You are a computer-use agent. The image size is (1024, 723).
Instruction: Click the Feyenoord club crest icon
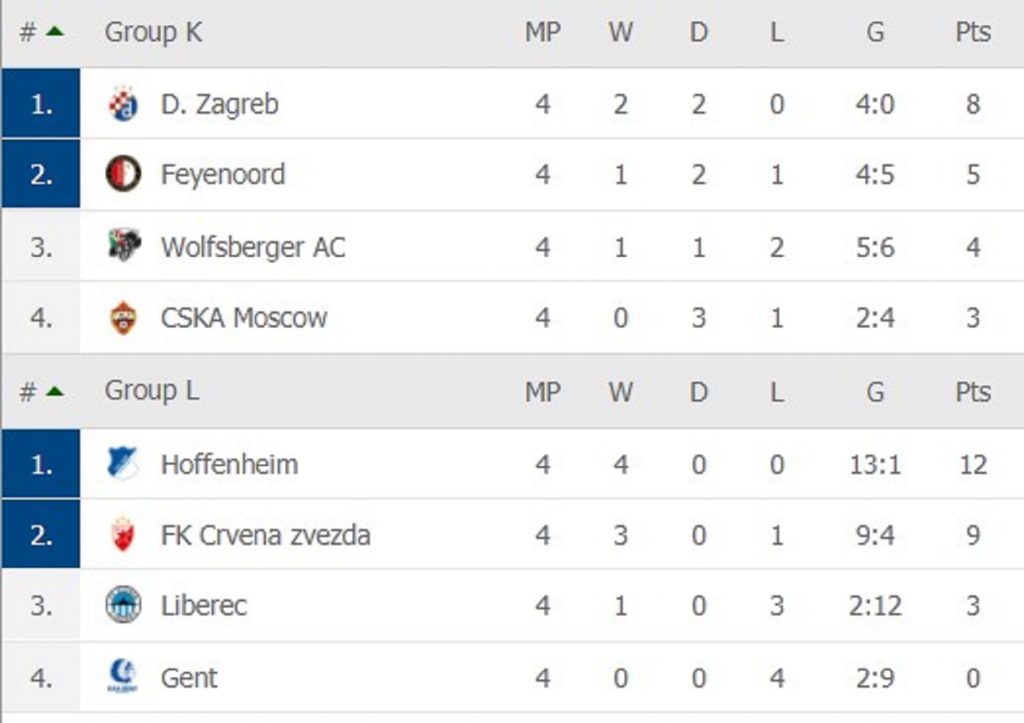(123, 175)
